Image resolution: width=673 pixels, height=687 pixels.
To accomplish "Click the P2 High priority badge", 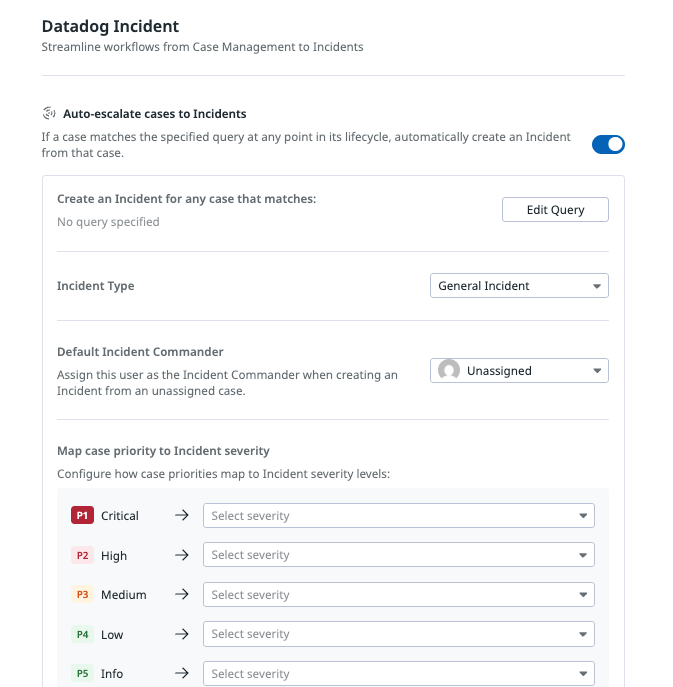I will tap(82, 556).
